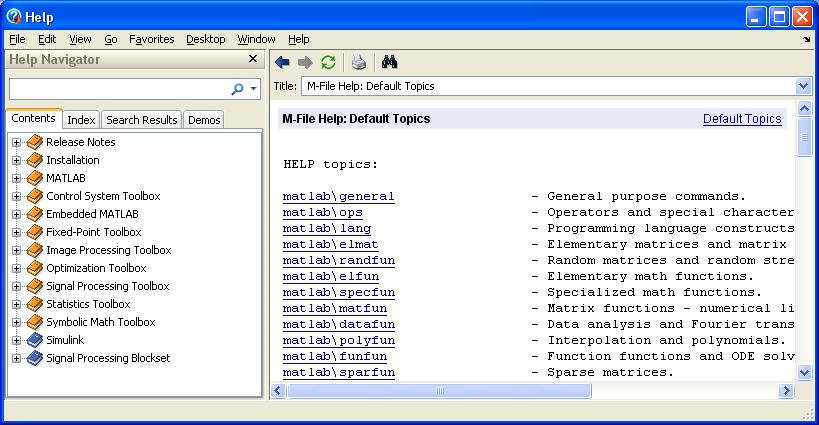Click the Optimization Toolbox book icon
The width and height of the screenshot is (819, 425).
[34, 268]
